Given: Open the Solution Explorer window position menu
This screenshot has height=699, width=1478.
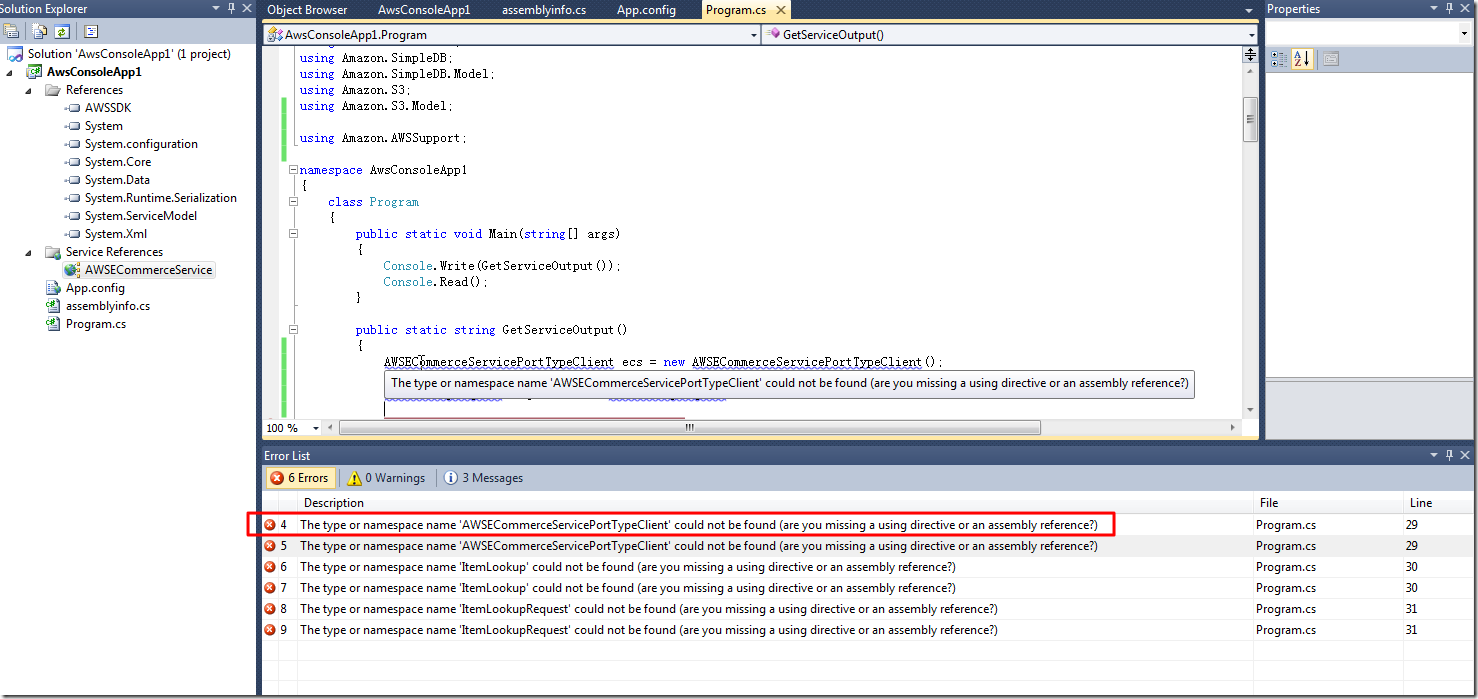Looking at the screenshot, I should coord(217,9).
